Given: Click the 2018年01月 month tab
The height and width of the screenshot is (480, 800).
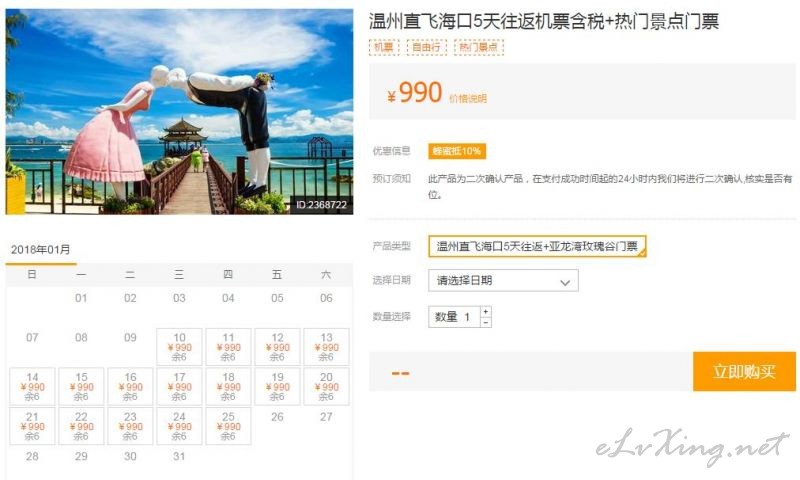Looking at the screenshot, I should point(41,250).
